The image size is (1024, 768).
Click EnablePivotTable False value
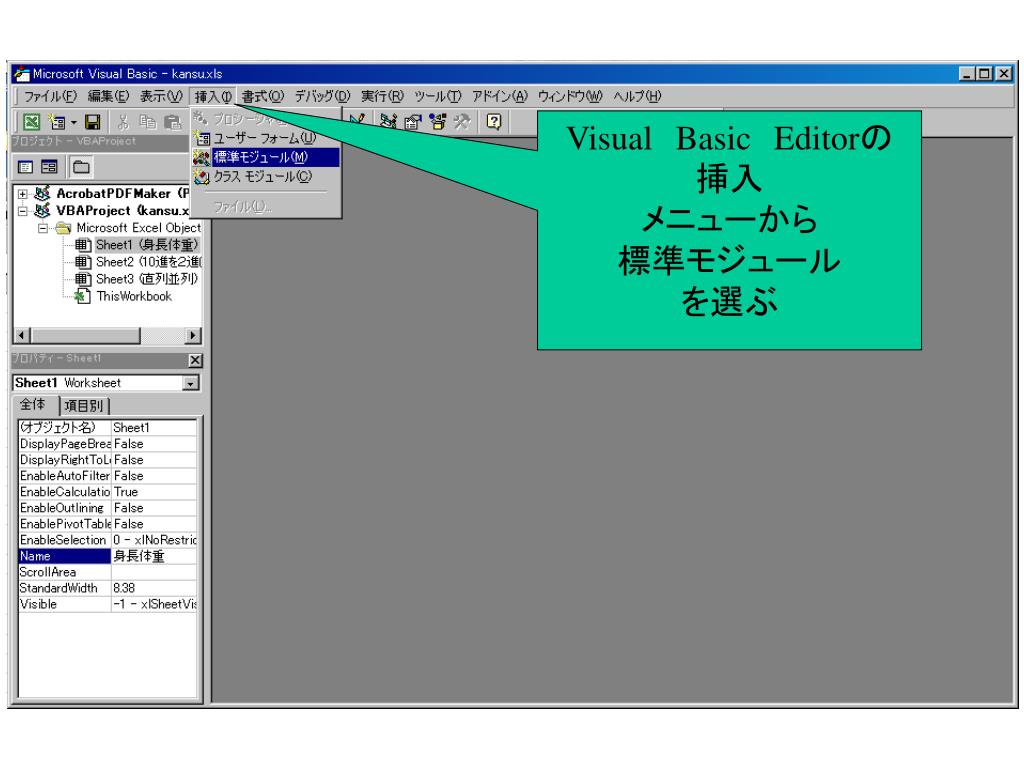(x=153, y=524)
